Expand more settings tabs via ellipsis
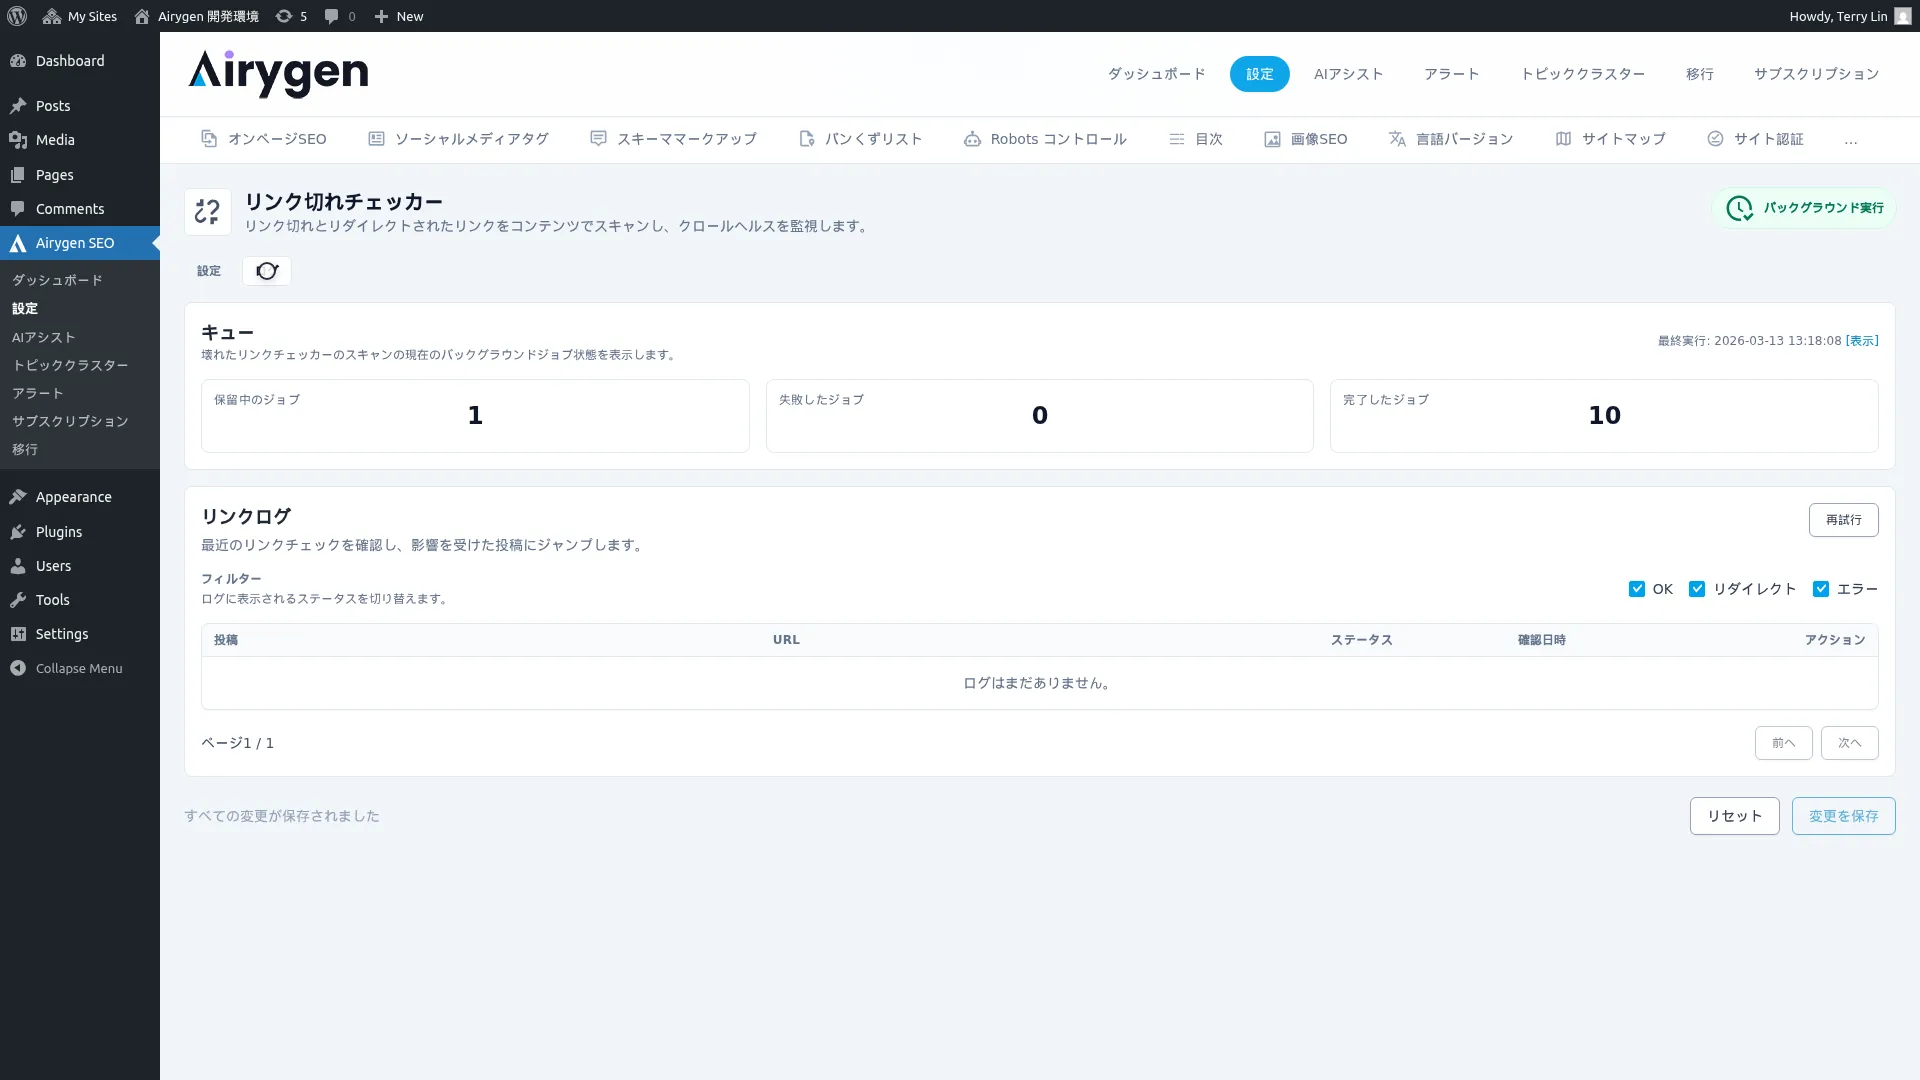Viewport: 1920px width, 1080px height. (x=1851, y=140)
